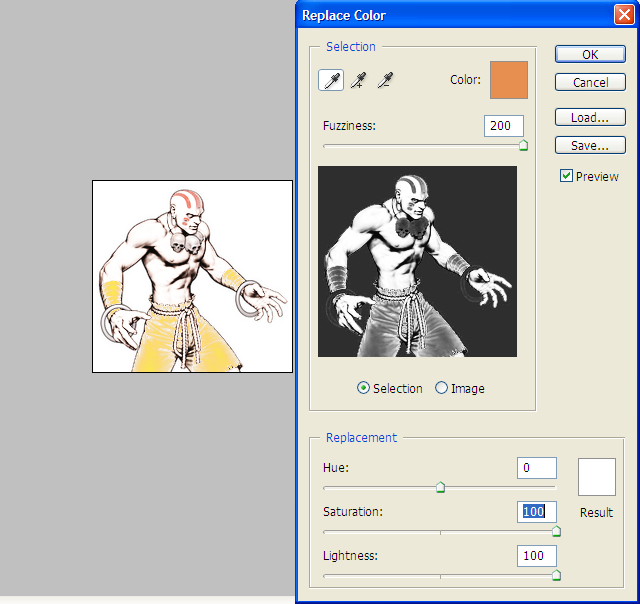
Task: Select the Subtract from Sample eyedropper
Action: 384,80
